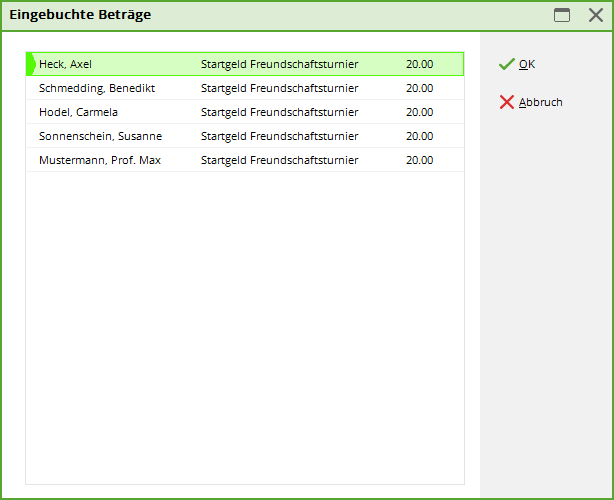Screen dimensions: 614x500
Task: Click Startgeld Freundschaftsturnier in Schmedding's row
Action: (279, 88)
